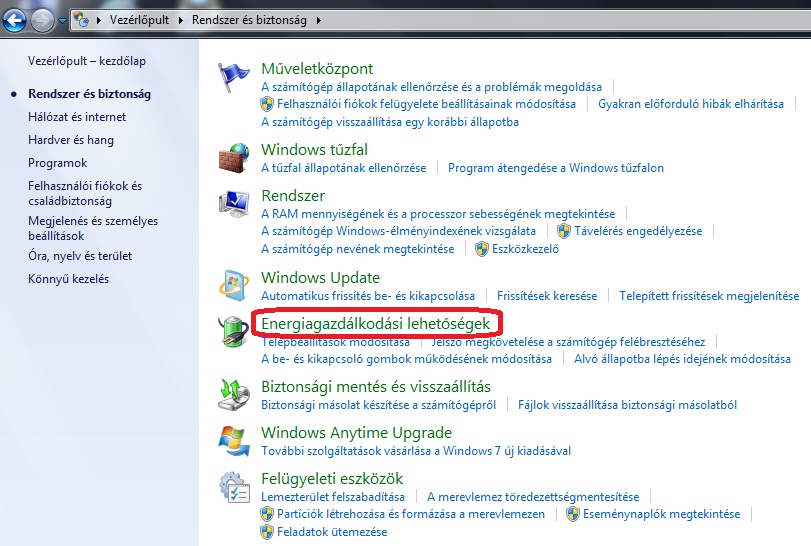The height and width of the screenshot is (546, 811).
Task: Click the Felügyeleti eszközök gear checklist icon
Action: [x=235, y=487]
